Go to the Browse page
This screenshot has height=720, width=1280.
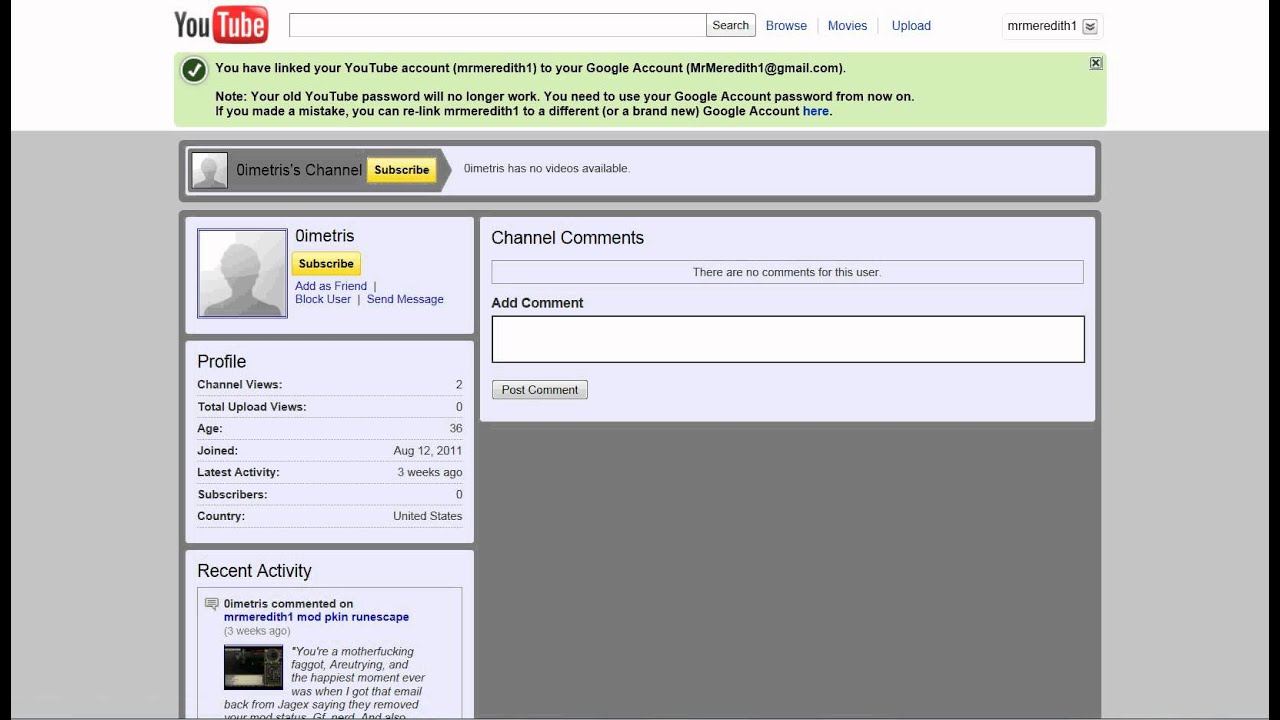tap(786, 26)
